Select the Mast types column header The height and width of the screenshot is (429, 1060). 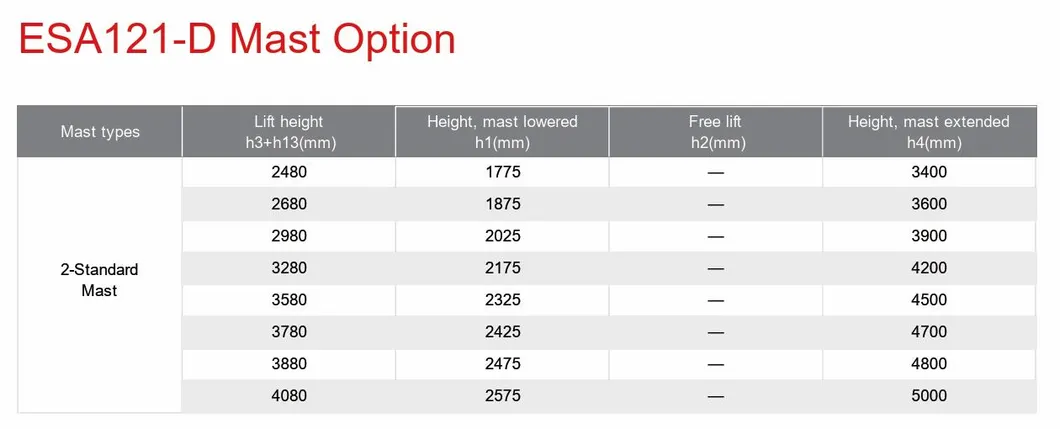click(100, 132)
